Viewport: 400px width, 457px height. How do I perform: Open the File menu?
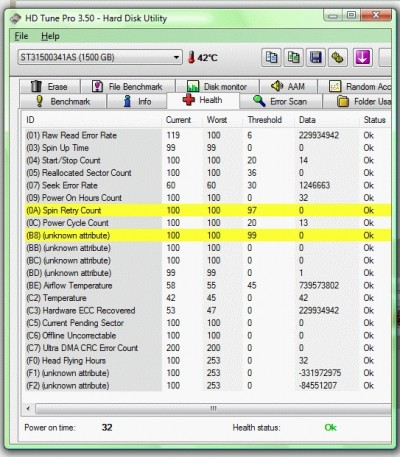tap(21, 36)
